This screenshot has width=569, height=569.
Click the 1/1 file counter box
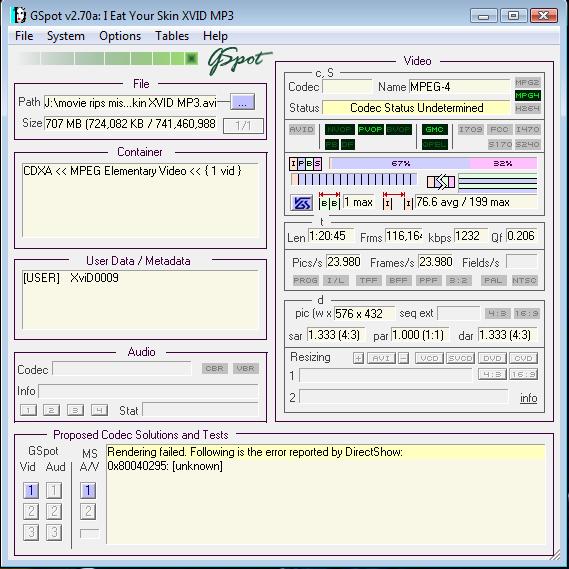click(243, 126)
